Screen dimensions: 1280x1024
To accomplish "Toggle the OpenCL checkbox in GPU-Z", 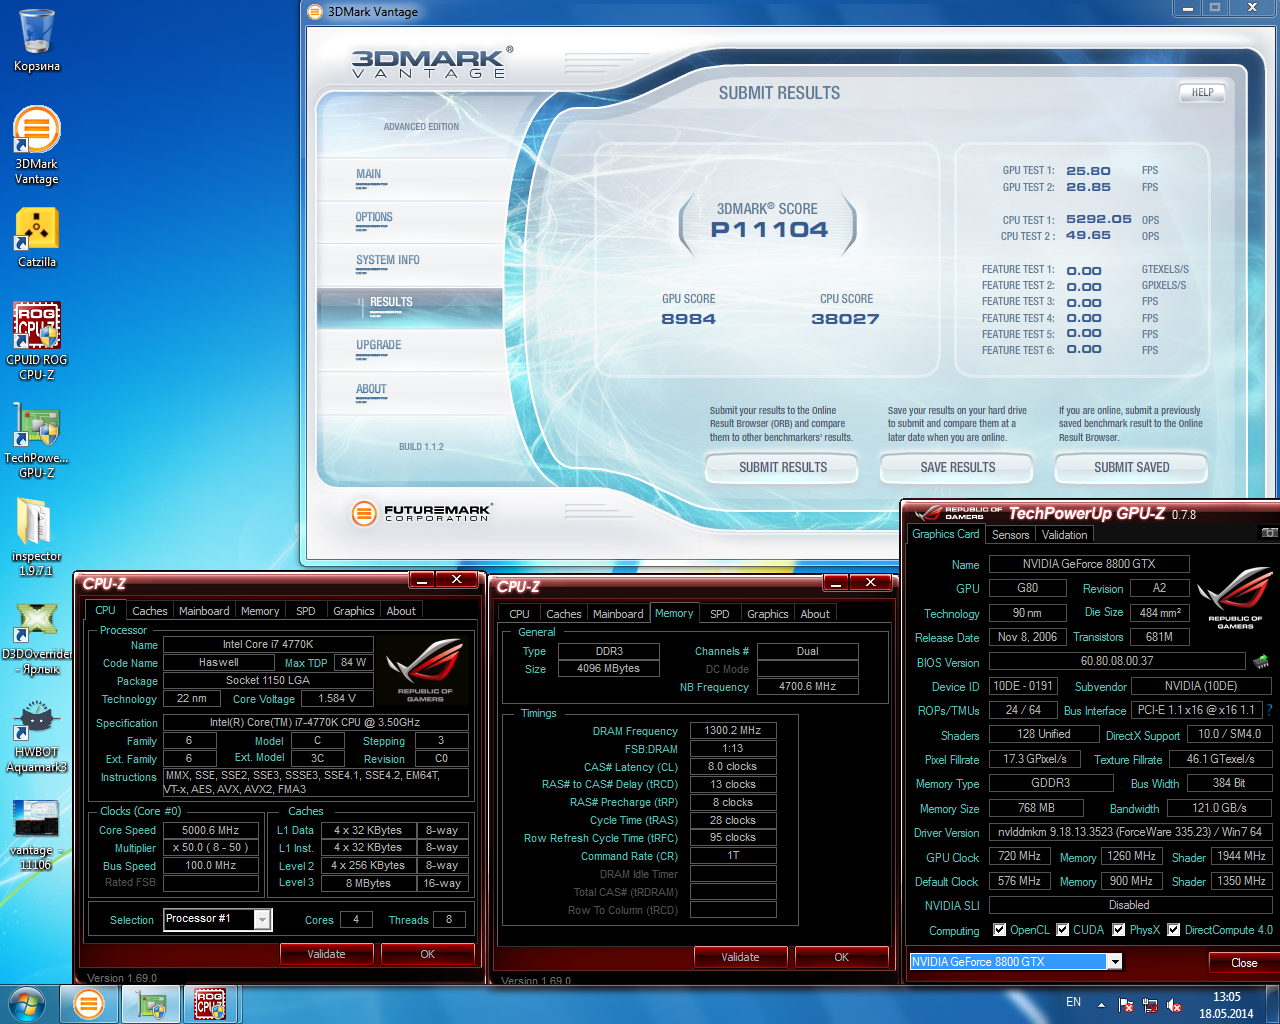I will tap(1000, 930).
